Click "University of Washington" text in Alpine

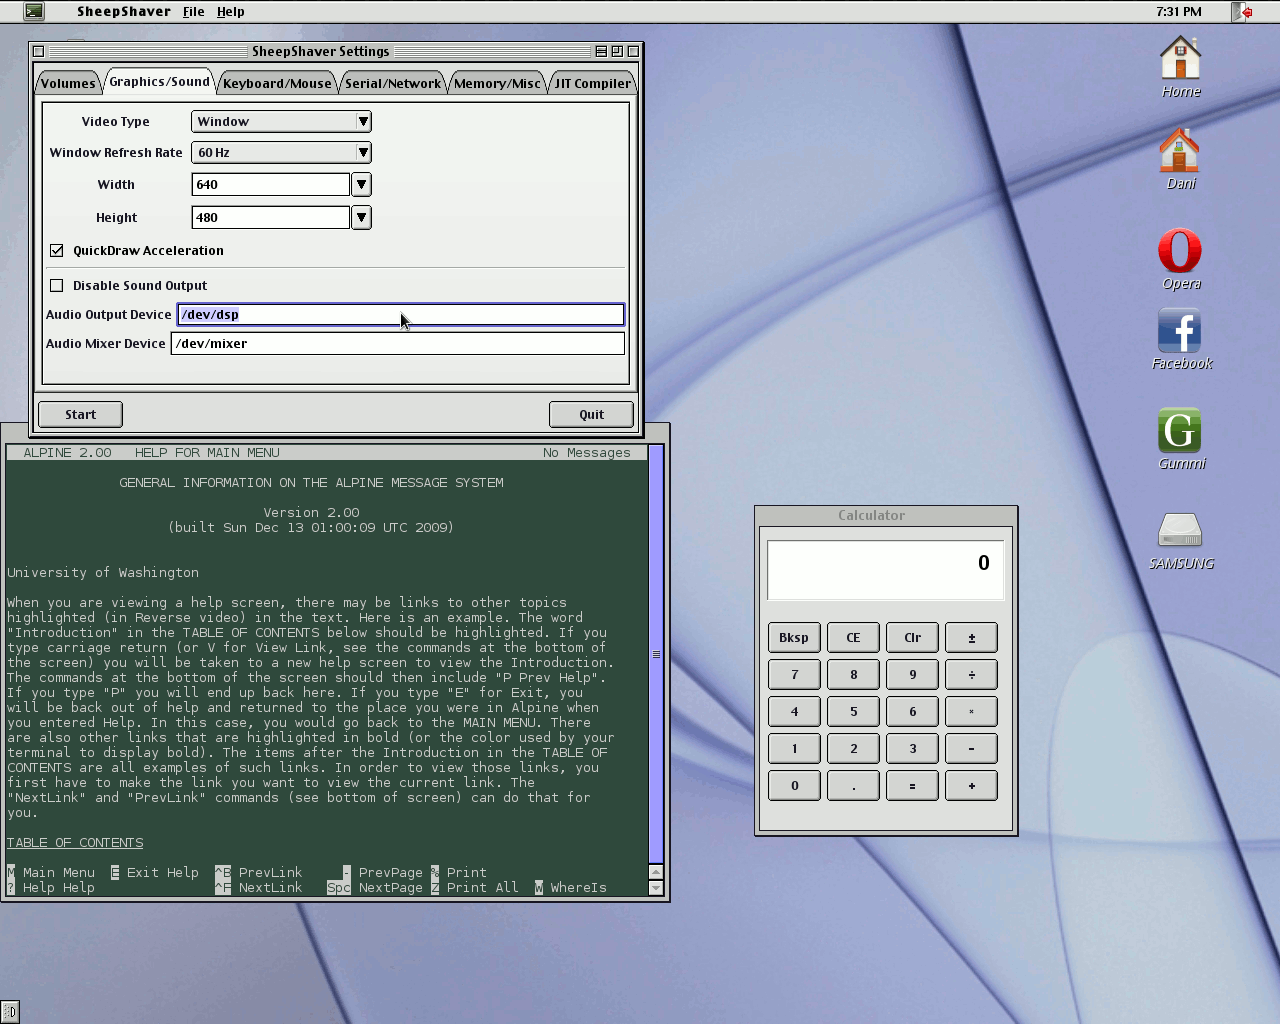click(x=103, y=573)
